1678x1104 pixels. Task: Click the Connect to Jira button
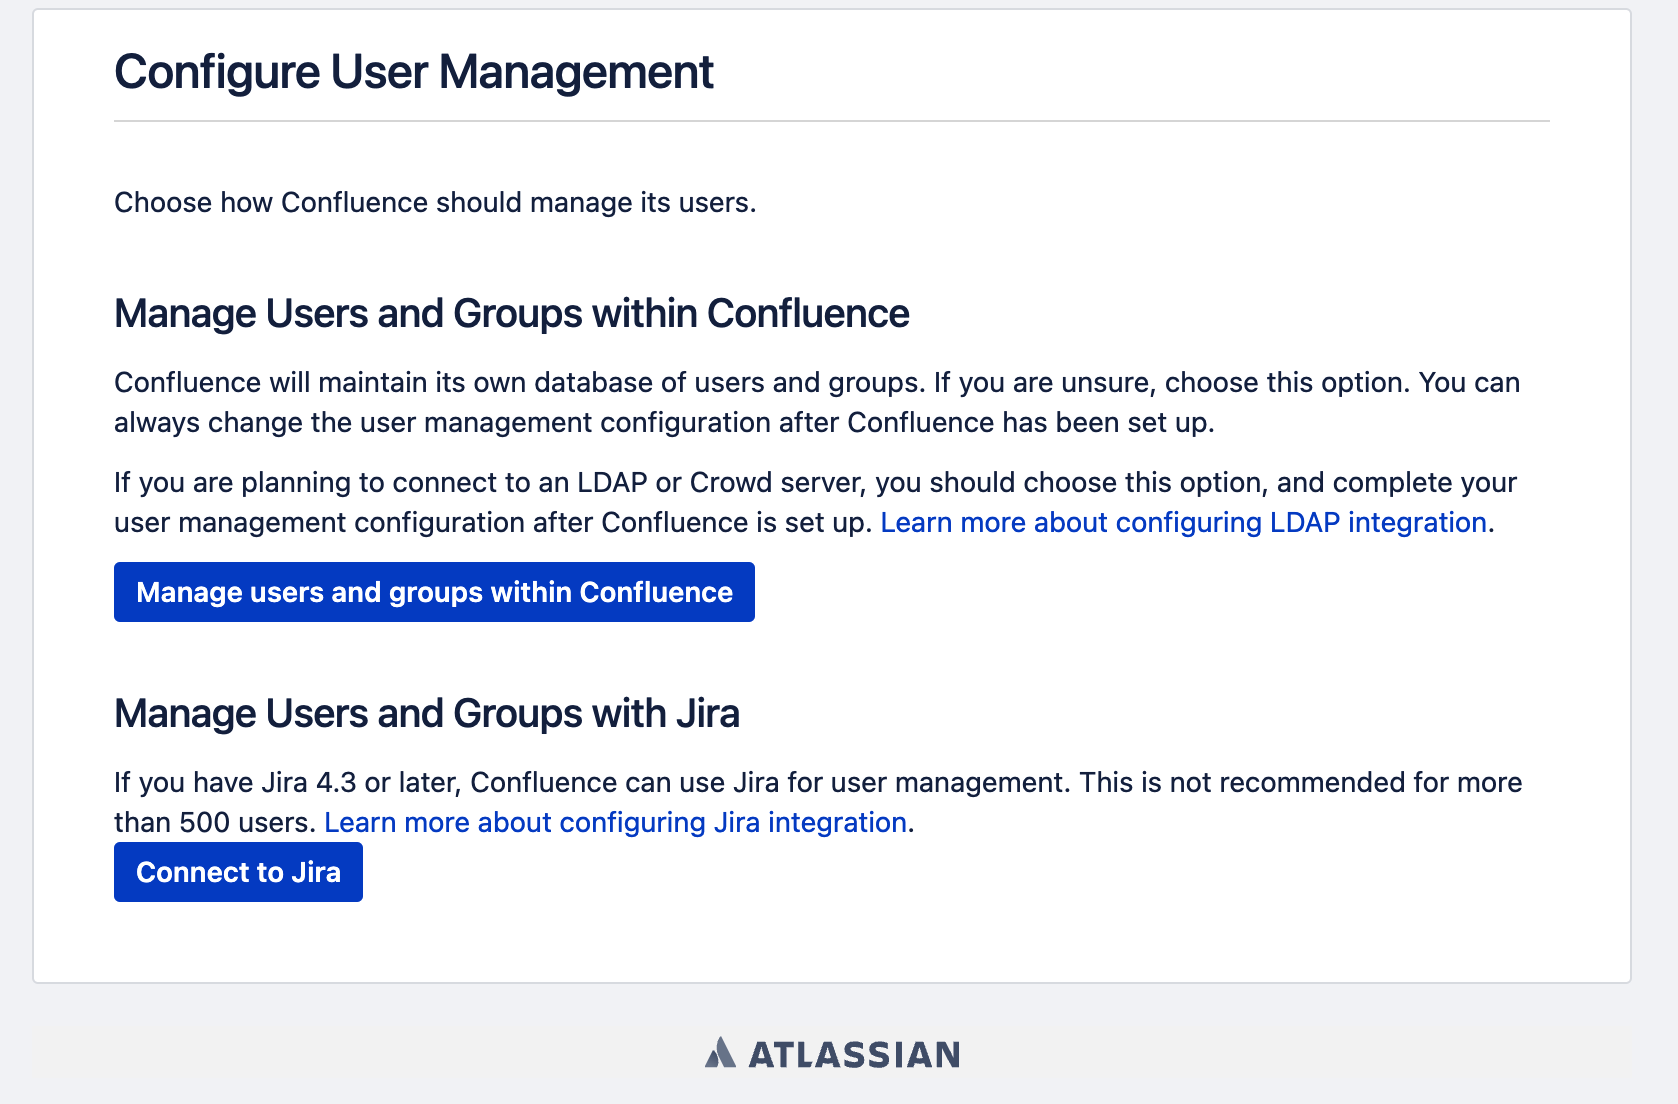238,872
